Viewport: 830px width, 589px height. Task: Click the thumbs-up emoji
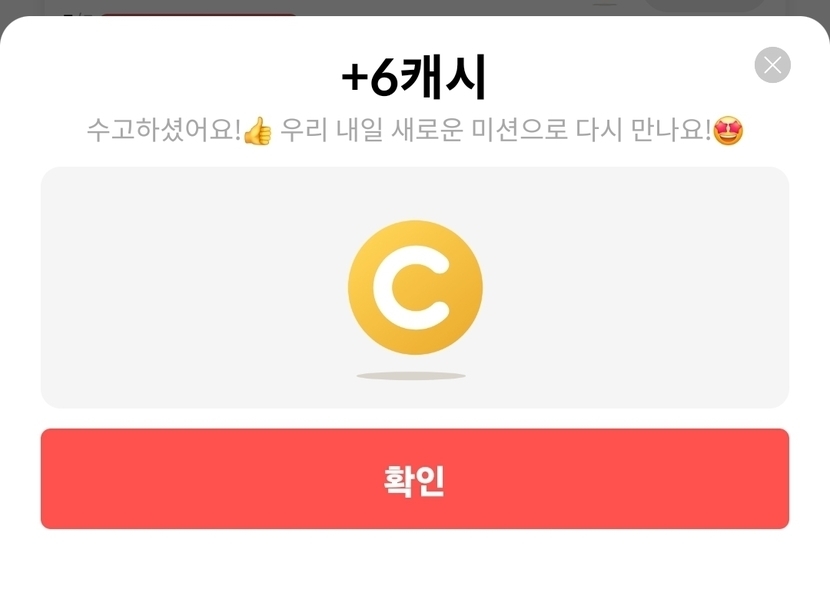click(x=258, y=131)
